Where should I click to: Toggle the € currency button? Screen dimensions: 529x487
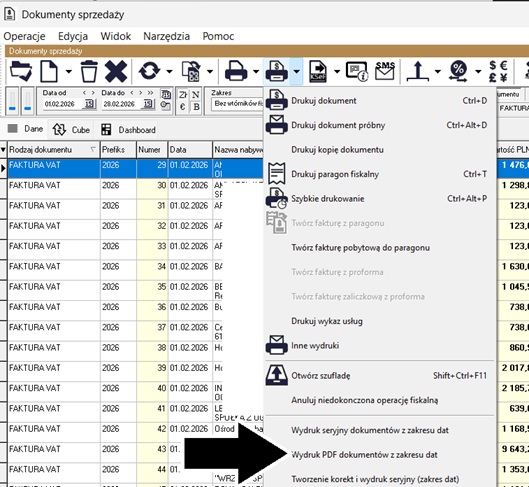183,107
